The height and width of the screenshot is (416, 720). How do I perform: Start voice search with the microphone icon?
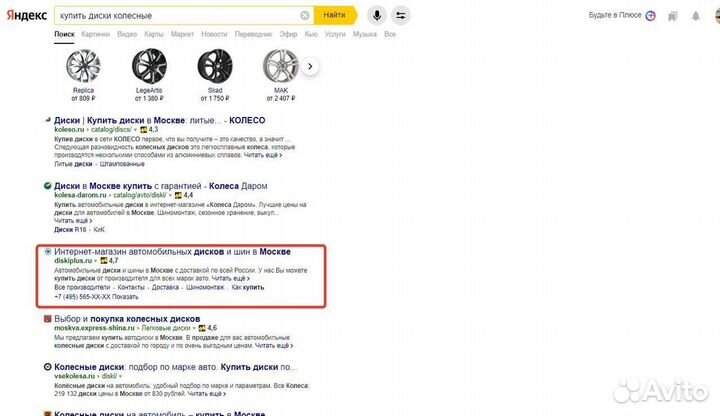pos(377,16)
